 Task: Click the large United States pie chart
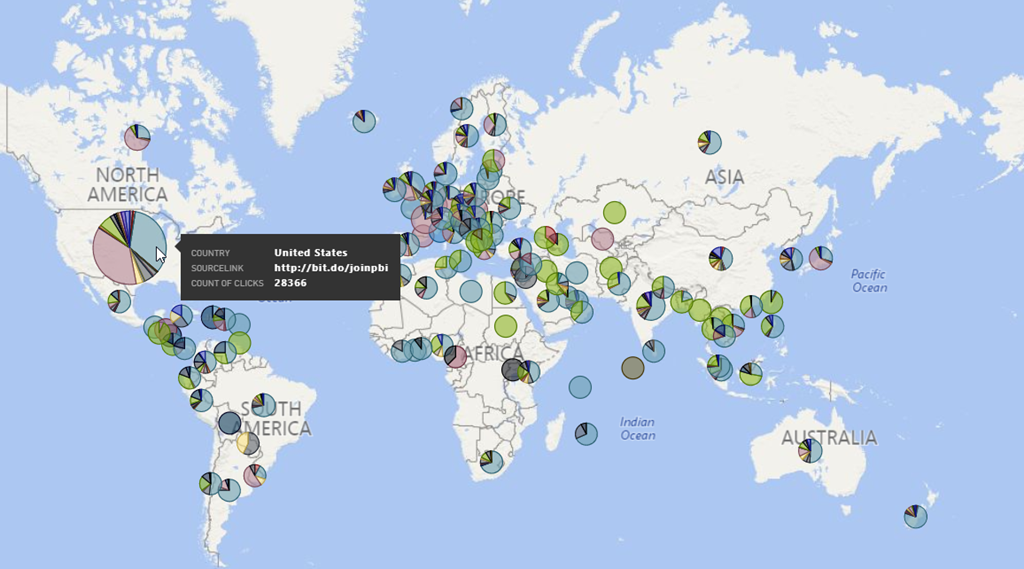130,247
